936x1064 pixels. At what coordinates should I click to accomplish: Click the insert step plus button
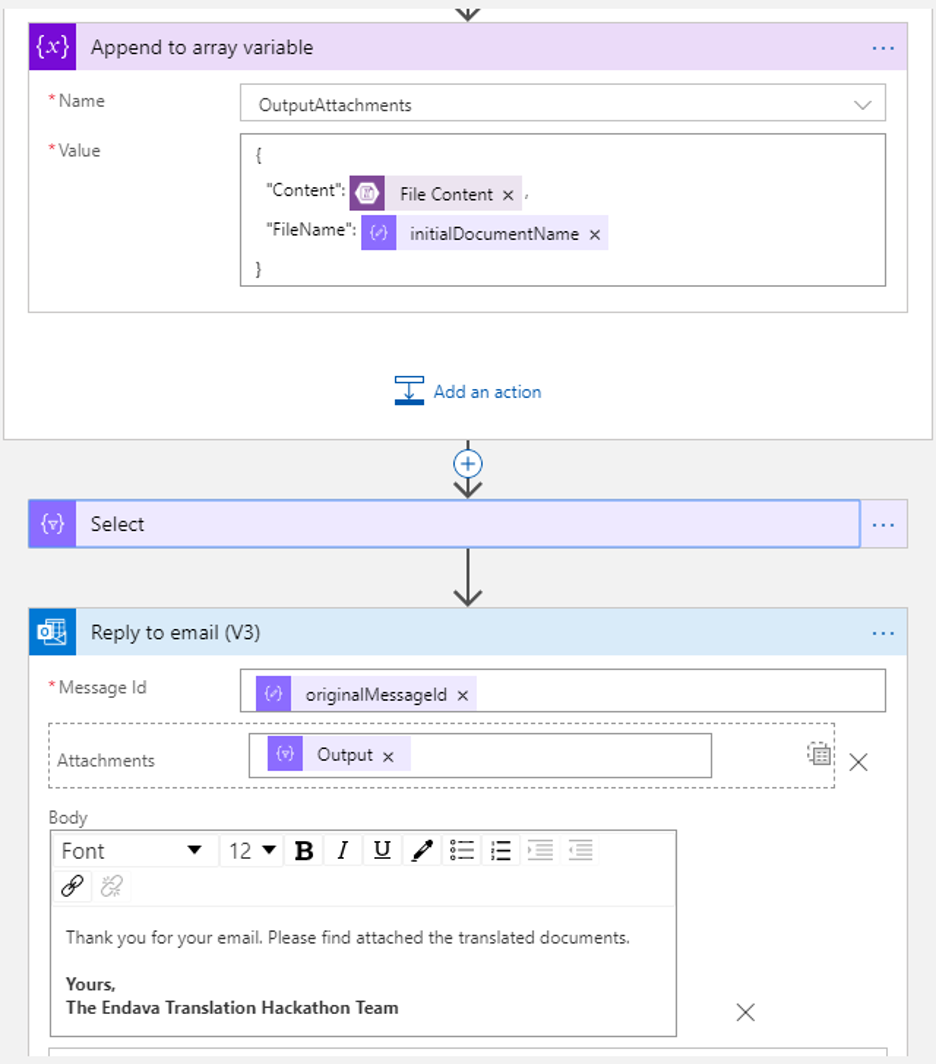pyautogui.click(x=468, y=464)
